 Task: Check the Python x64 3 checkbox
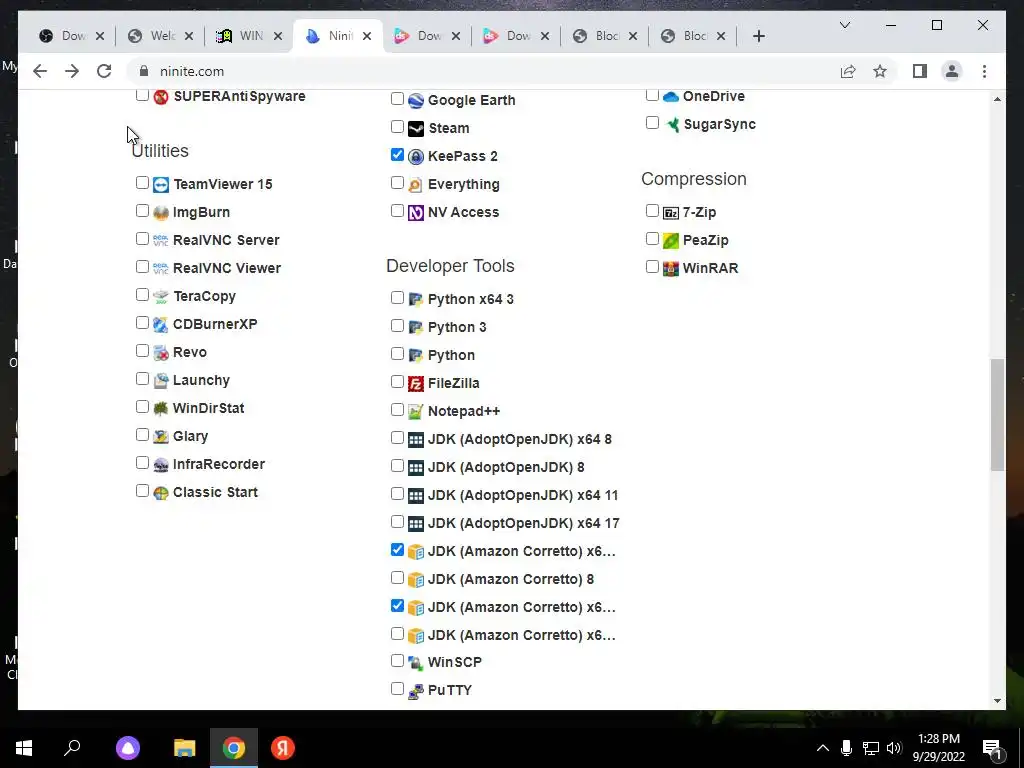[397, 298]
